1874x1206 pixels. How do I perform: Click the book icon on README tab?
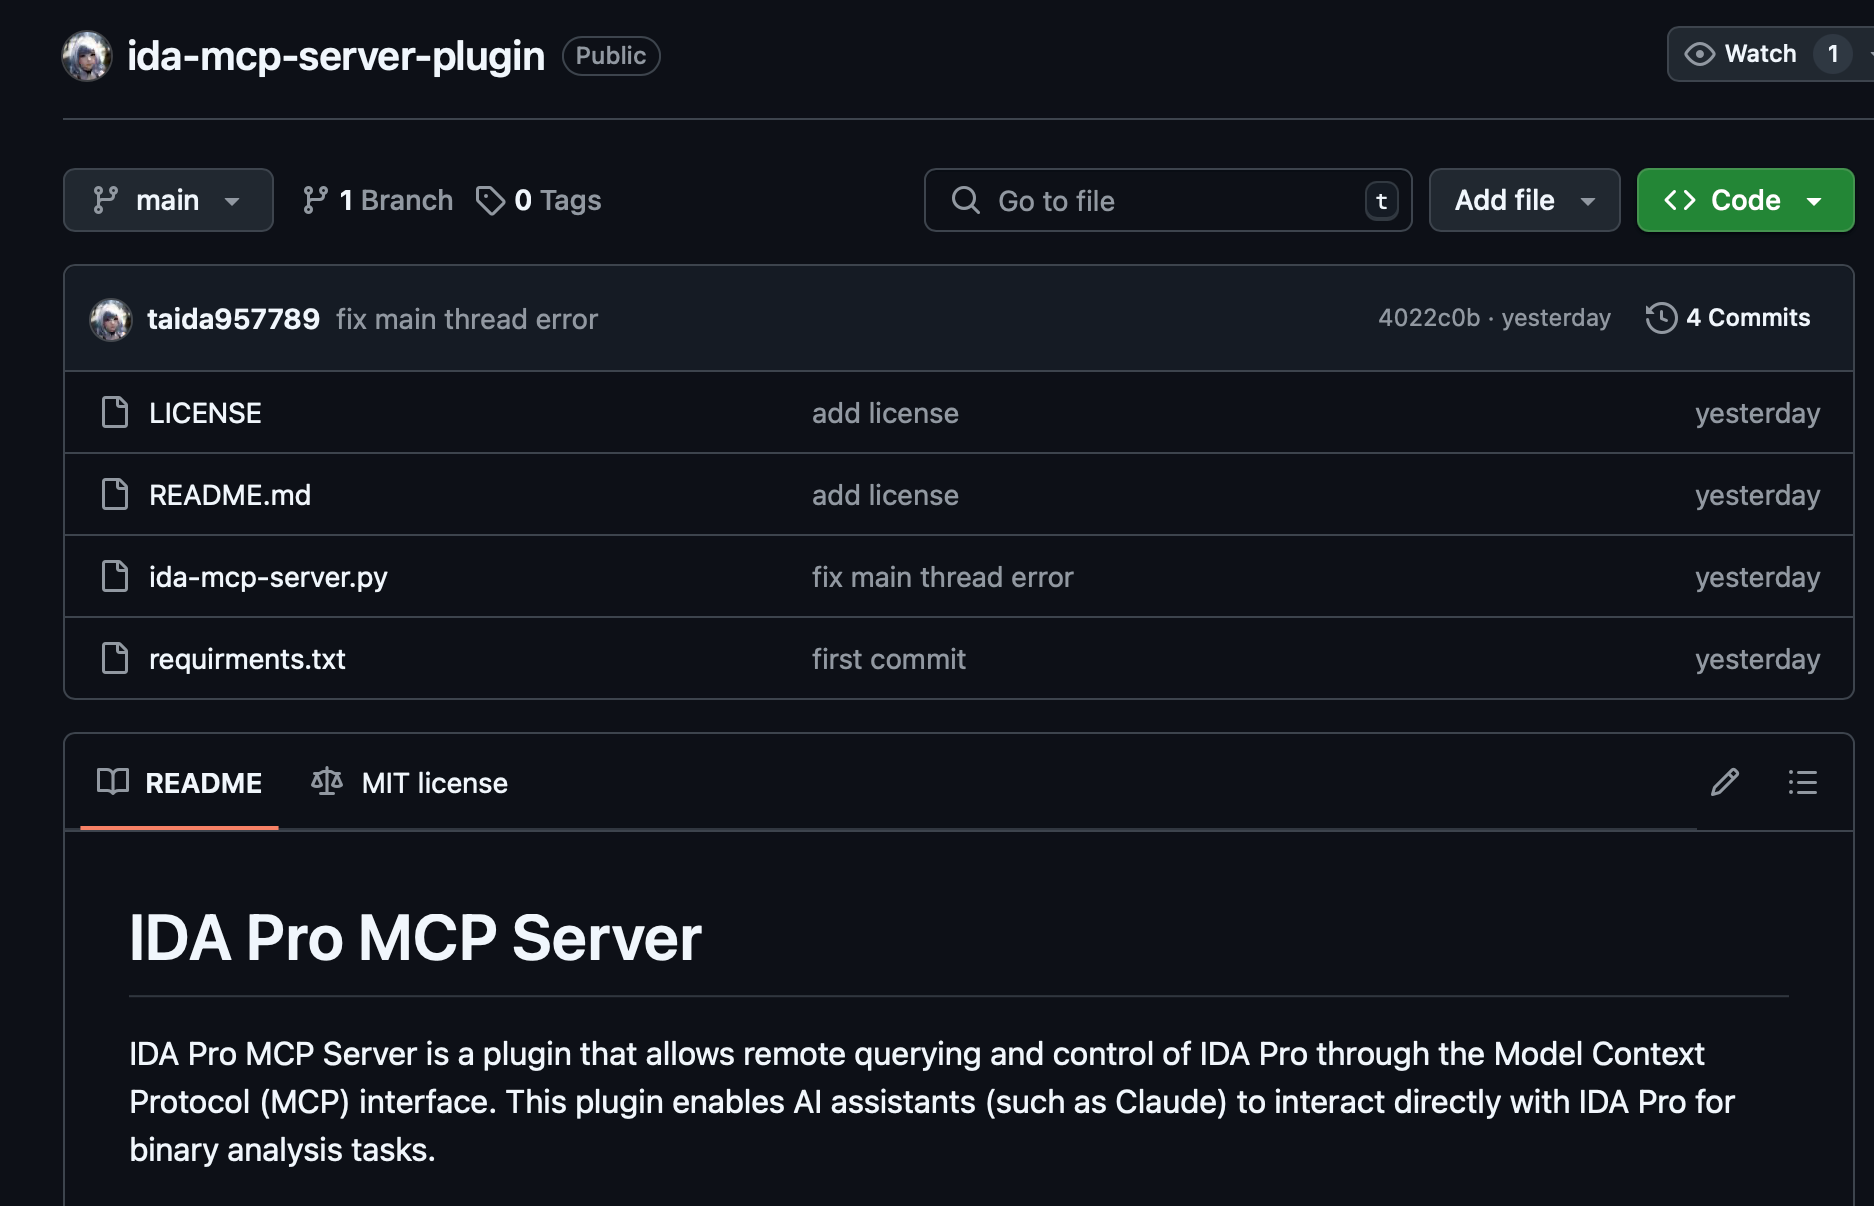[x=113, y=781]
